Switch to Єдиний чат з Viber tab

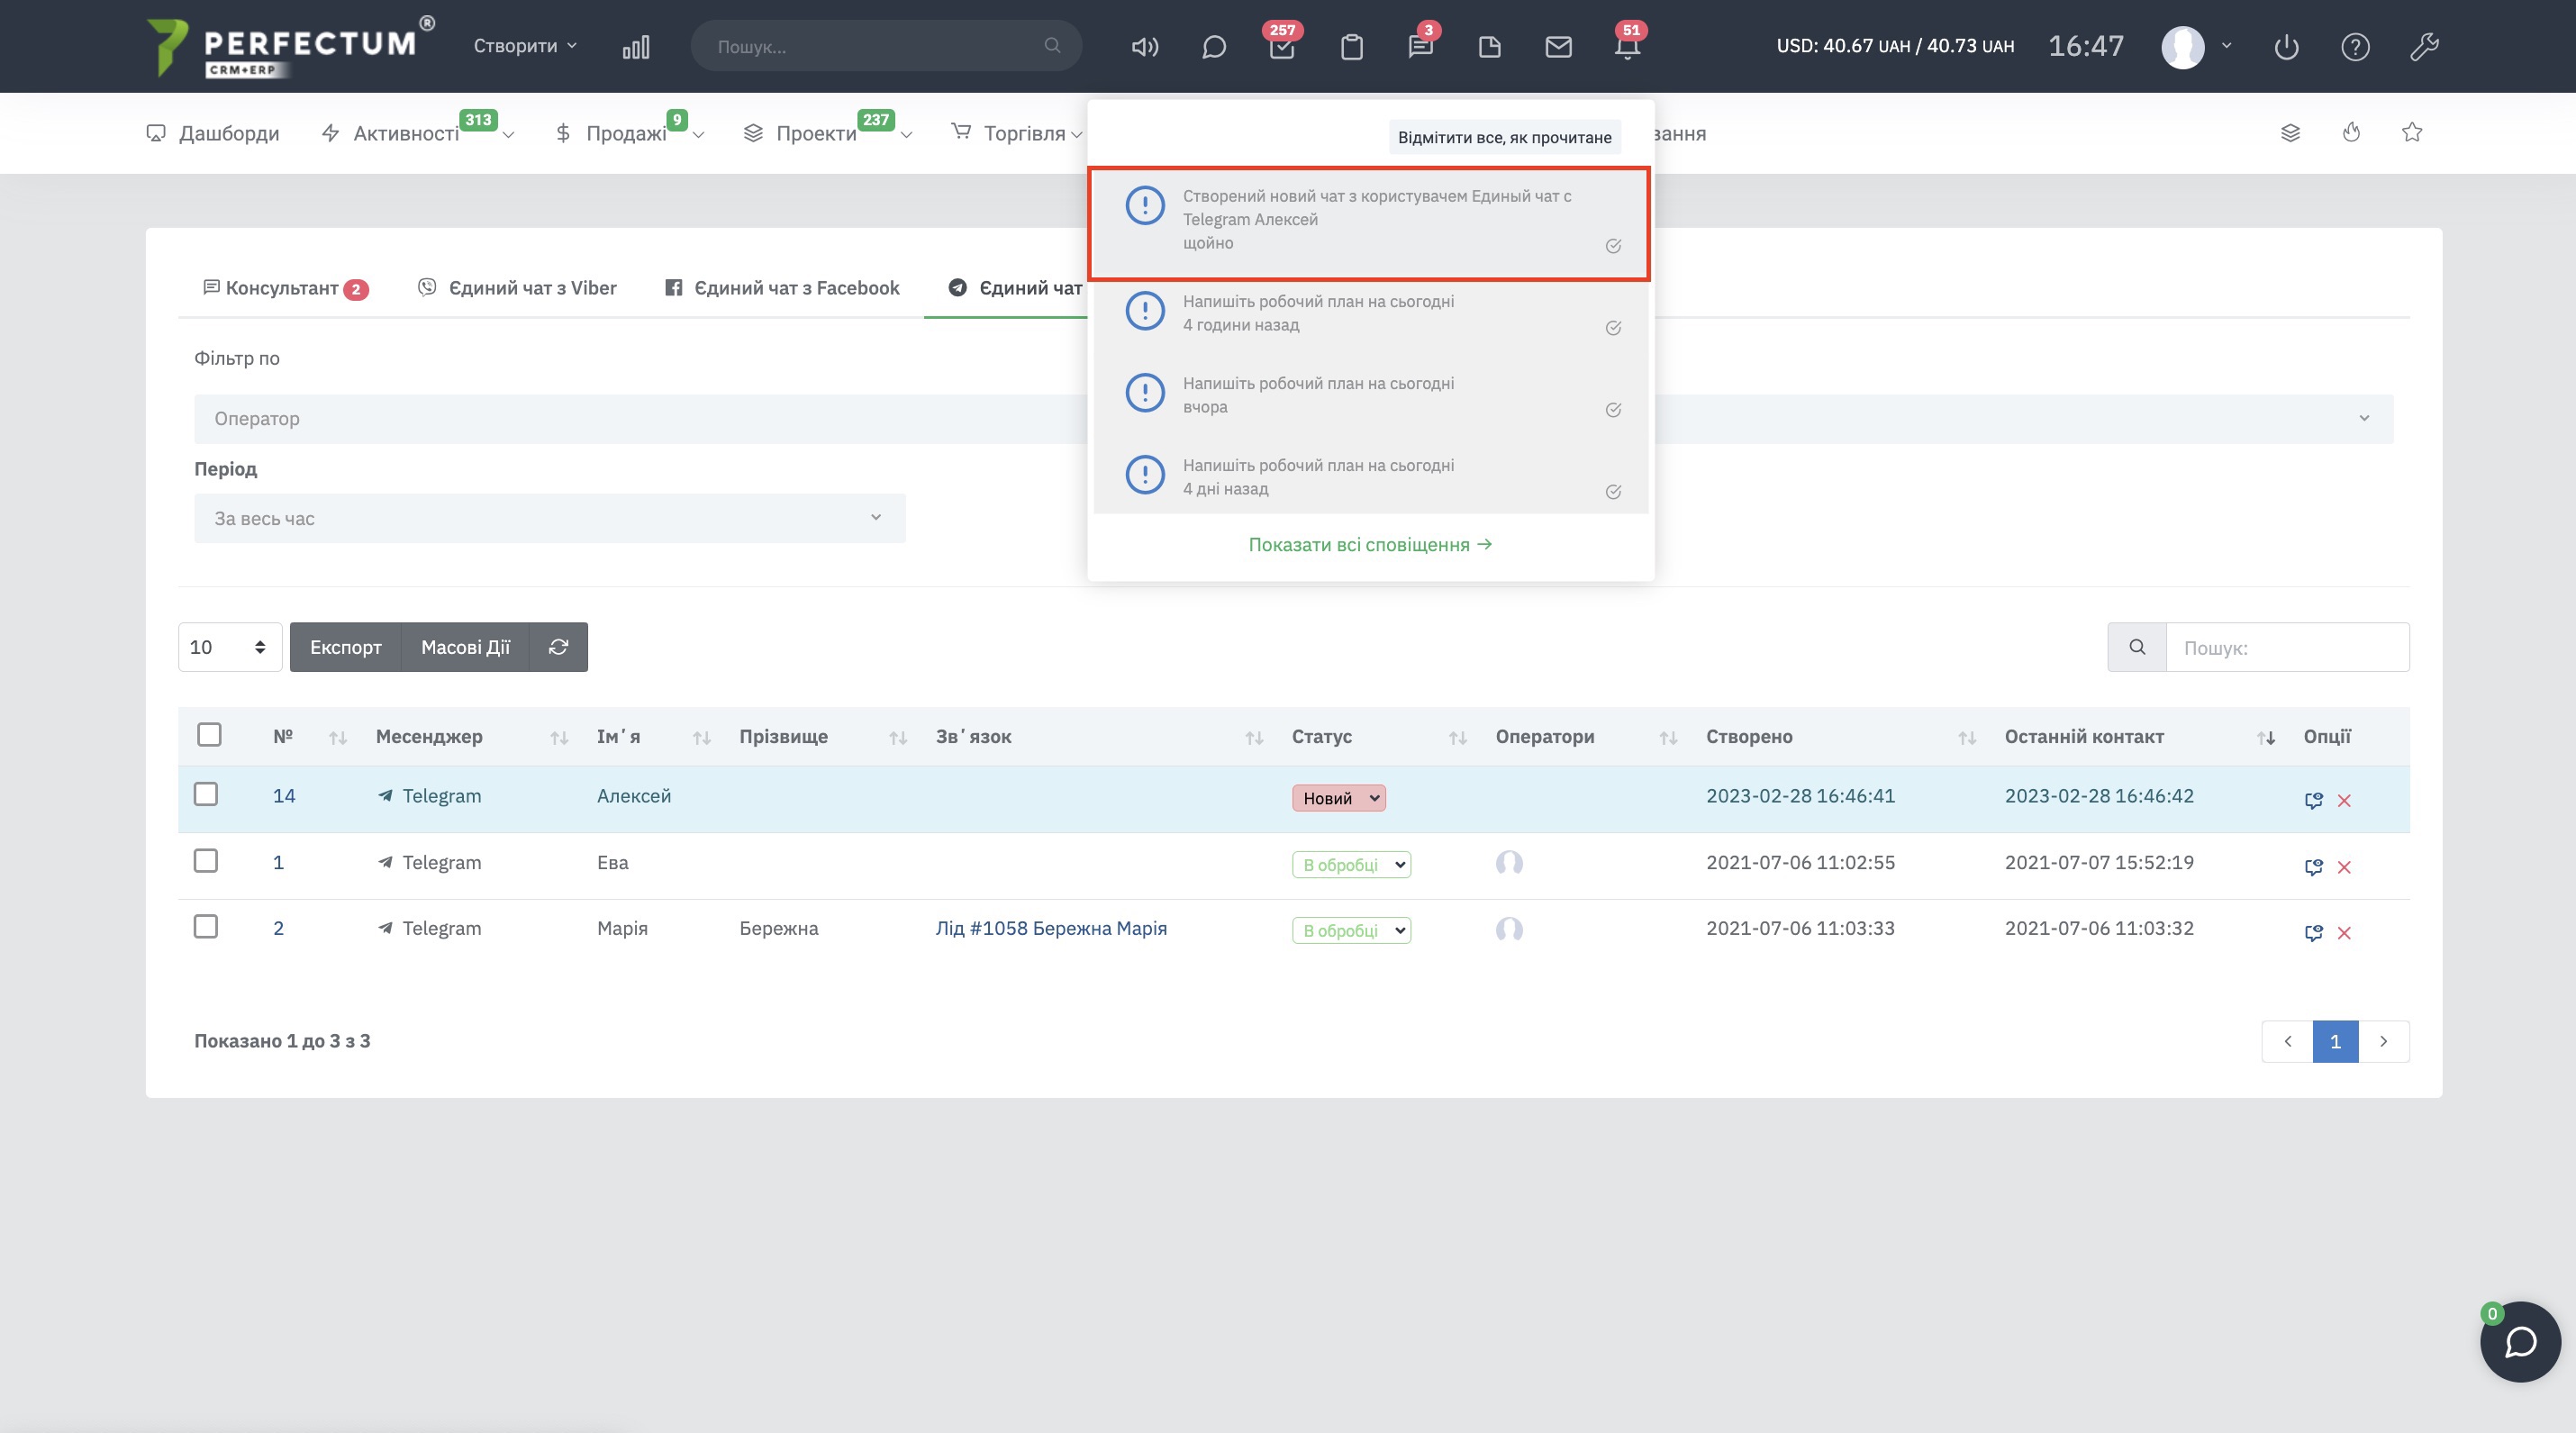click(x=517, y=288)
